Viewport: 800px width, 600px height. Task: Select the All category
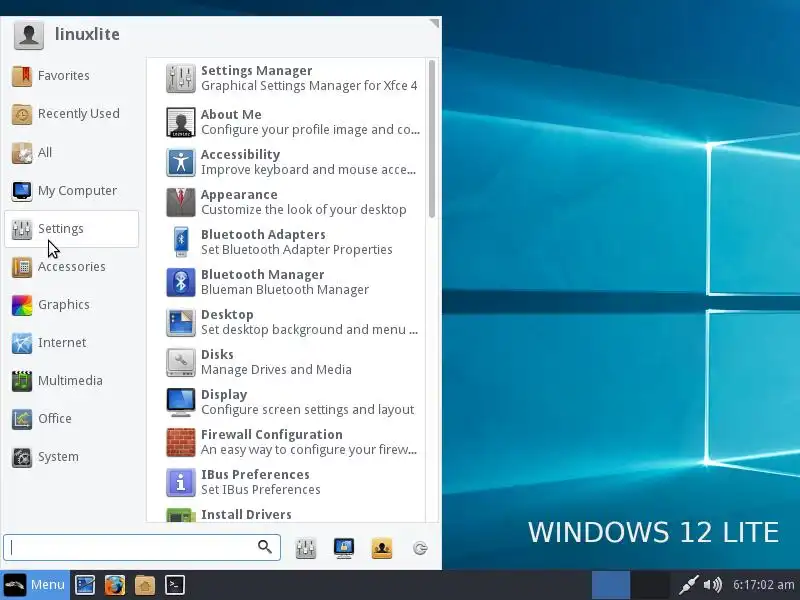click(71, 153)
